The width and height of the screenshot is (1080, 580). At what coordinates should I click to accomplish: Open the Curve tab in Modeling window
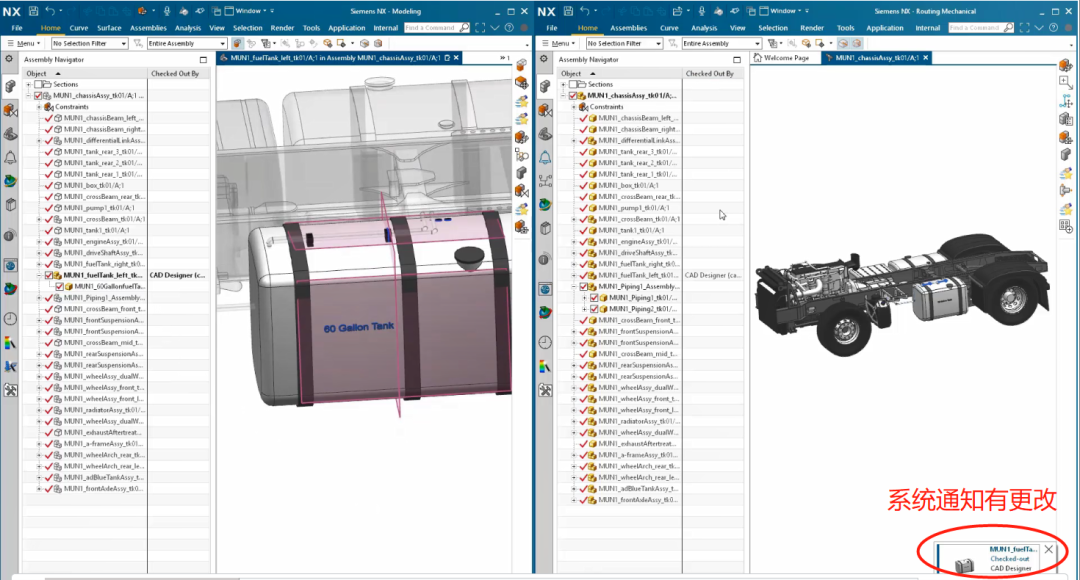(79, 28)
